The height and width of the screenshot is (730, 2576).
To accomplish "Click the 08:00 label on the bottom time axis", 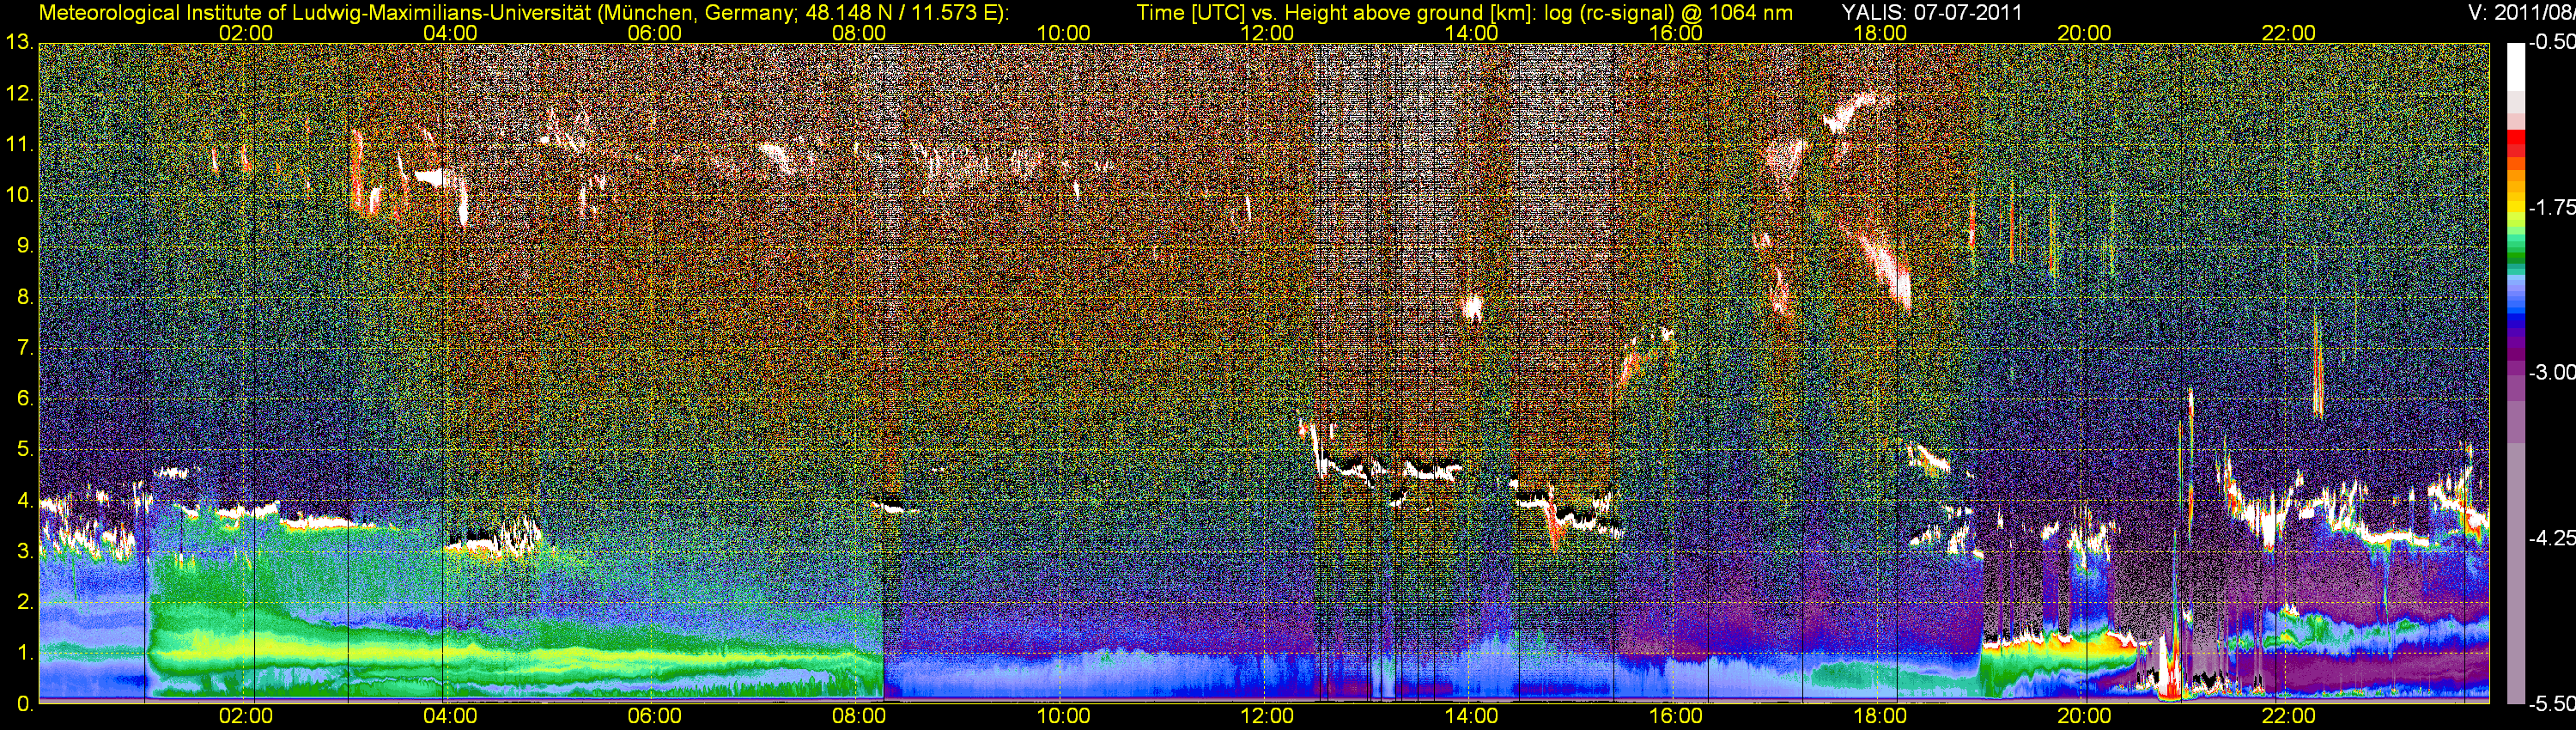I will tap(859, 716).
